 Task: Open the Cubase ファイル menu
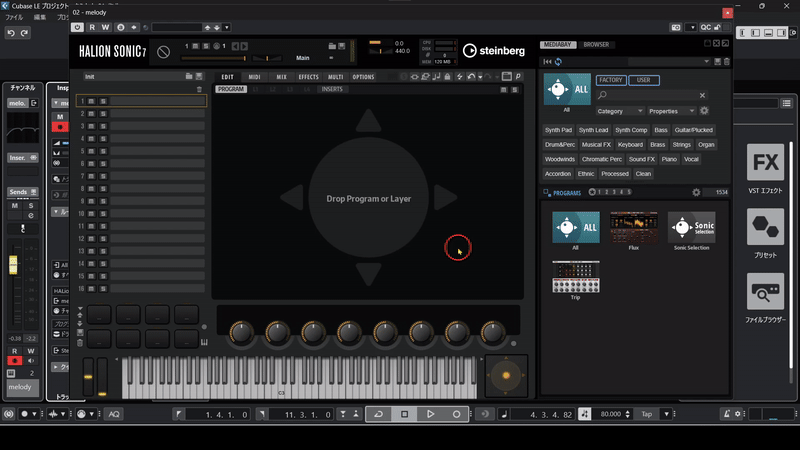[x=14, y=17]
